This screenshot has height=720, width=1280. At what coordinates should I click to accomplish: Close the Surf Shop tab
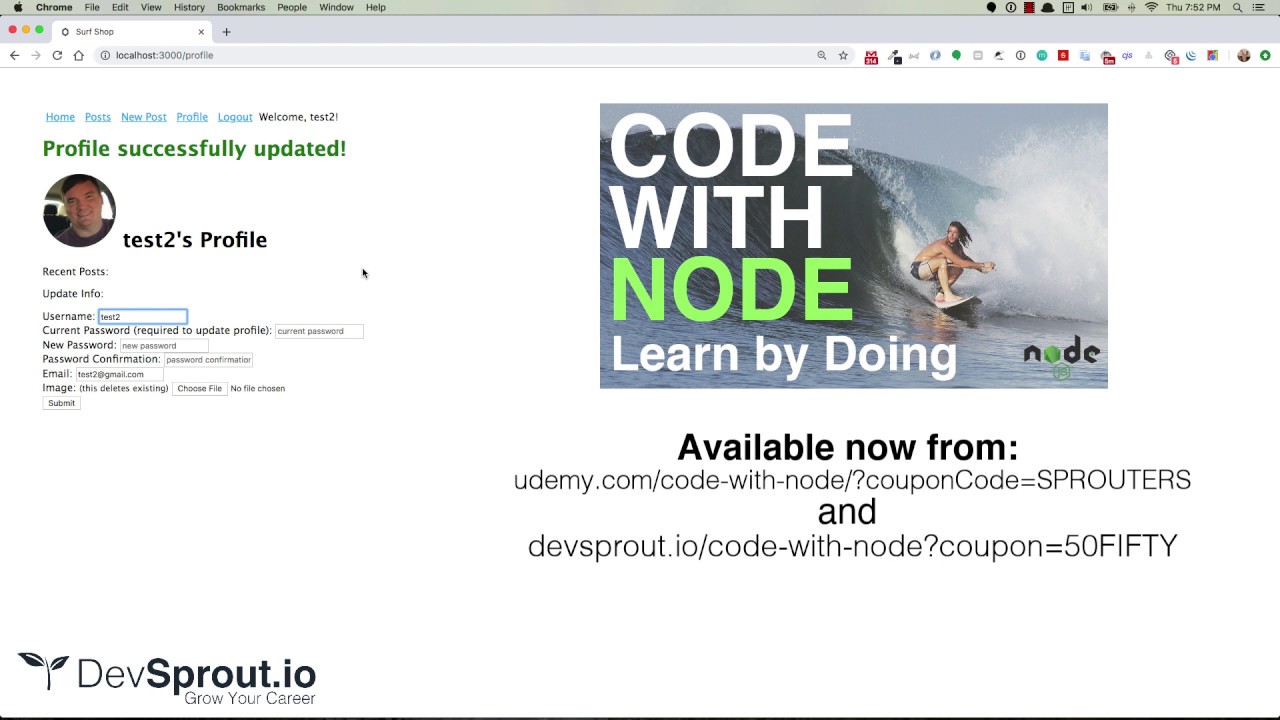pyautogui.click(x=201, y=31)
